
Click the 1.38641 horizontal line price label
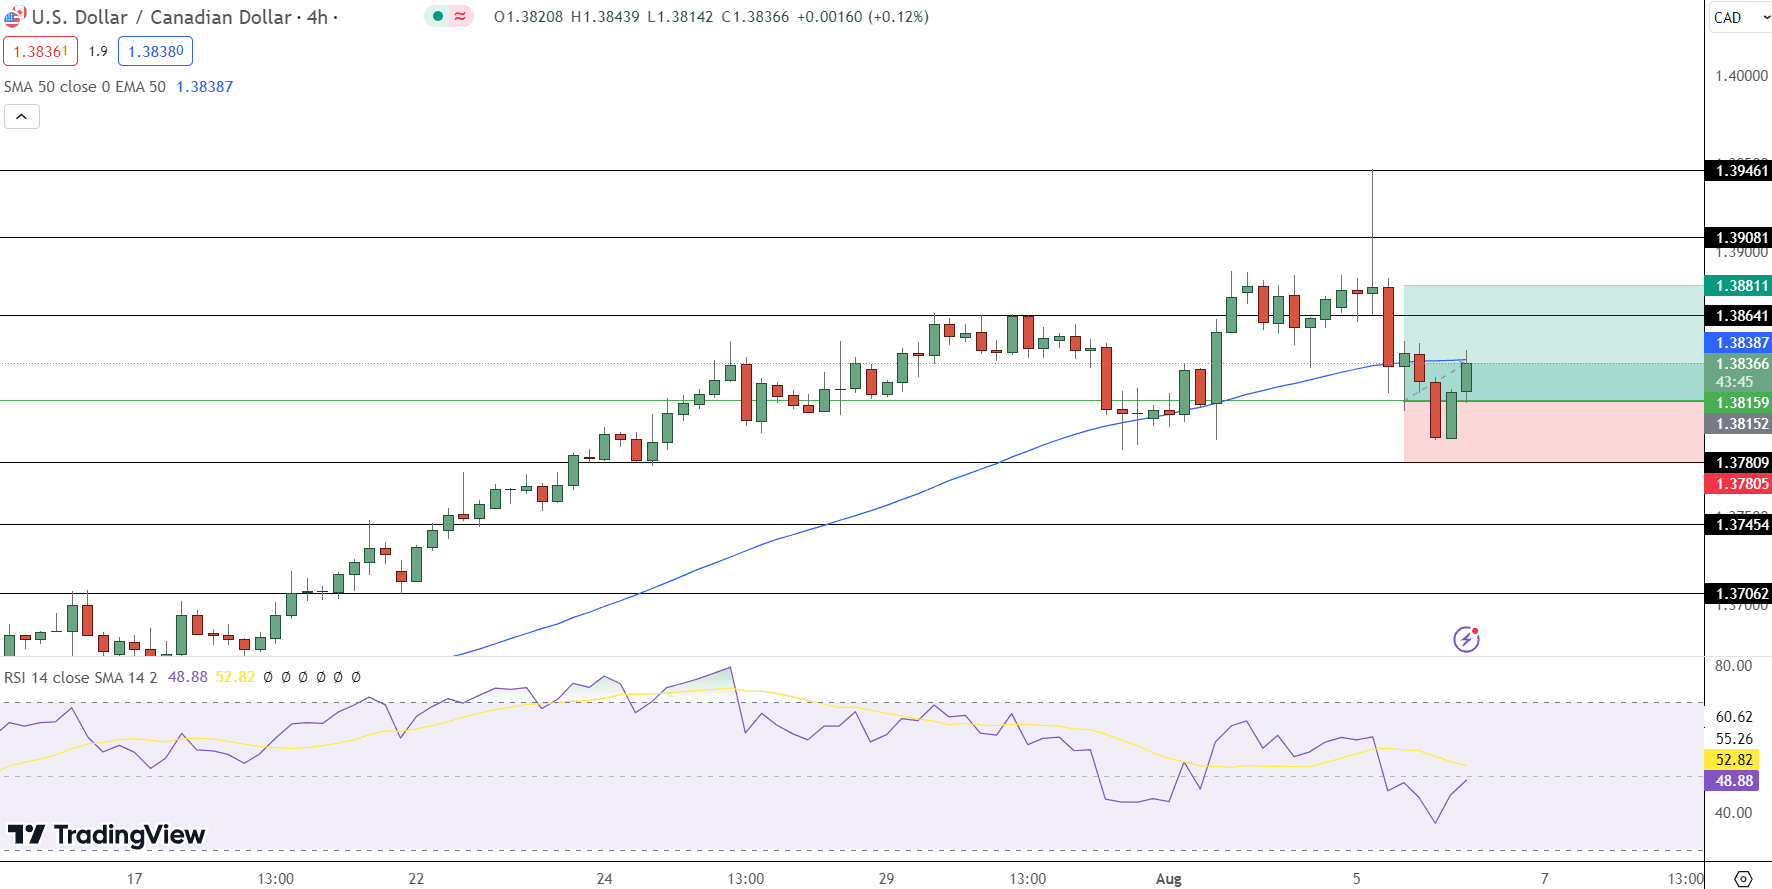click(1738, 316)
